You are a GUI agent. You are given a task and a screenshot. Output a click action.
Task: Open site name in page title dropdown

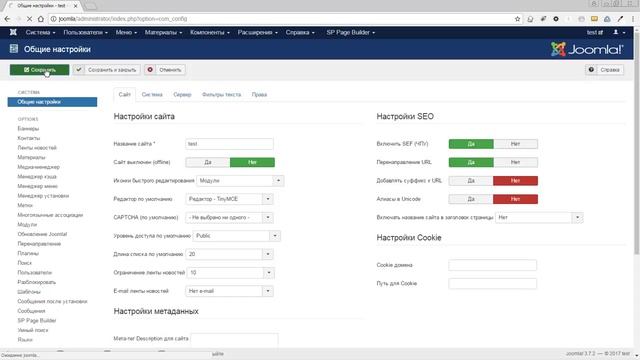(x=539, y=217)
